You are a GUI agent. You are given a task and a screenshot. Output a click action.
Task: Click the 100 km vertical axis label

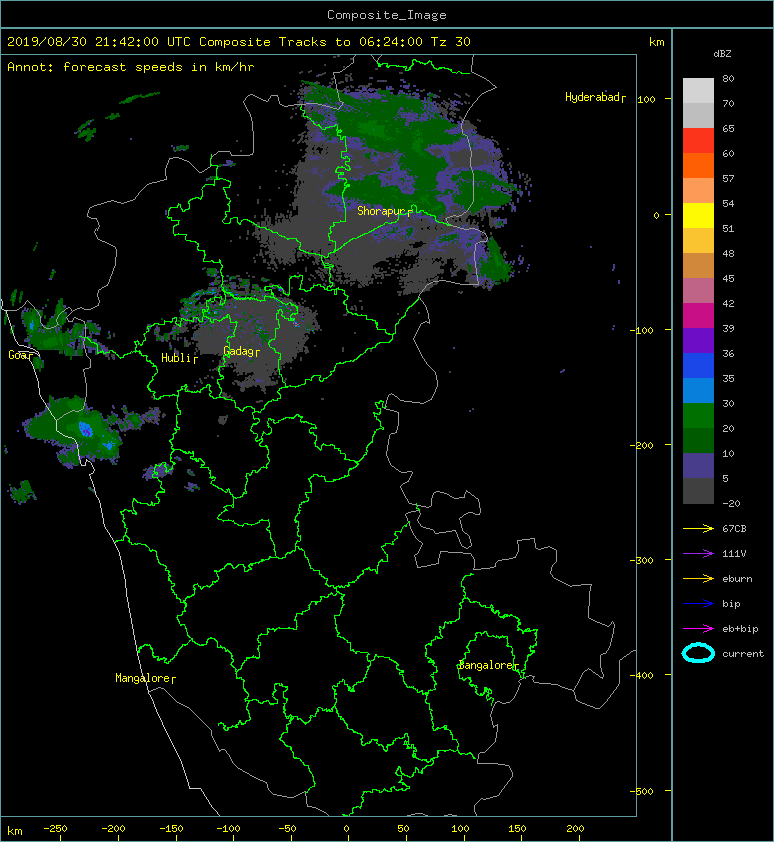click(647, 99)
